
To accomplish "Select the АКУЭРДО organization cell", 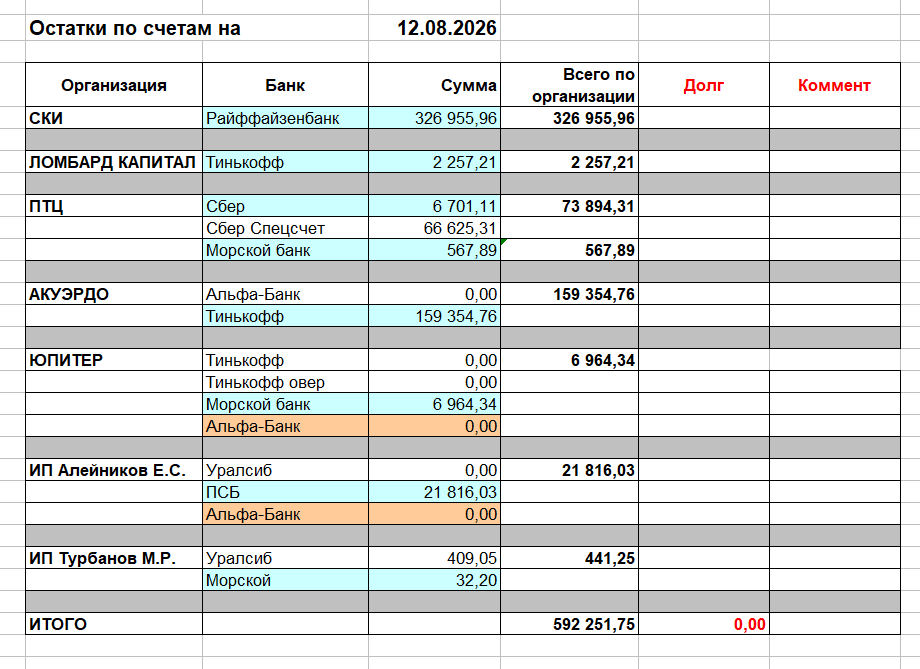I will click(114, 294).
